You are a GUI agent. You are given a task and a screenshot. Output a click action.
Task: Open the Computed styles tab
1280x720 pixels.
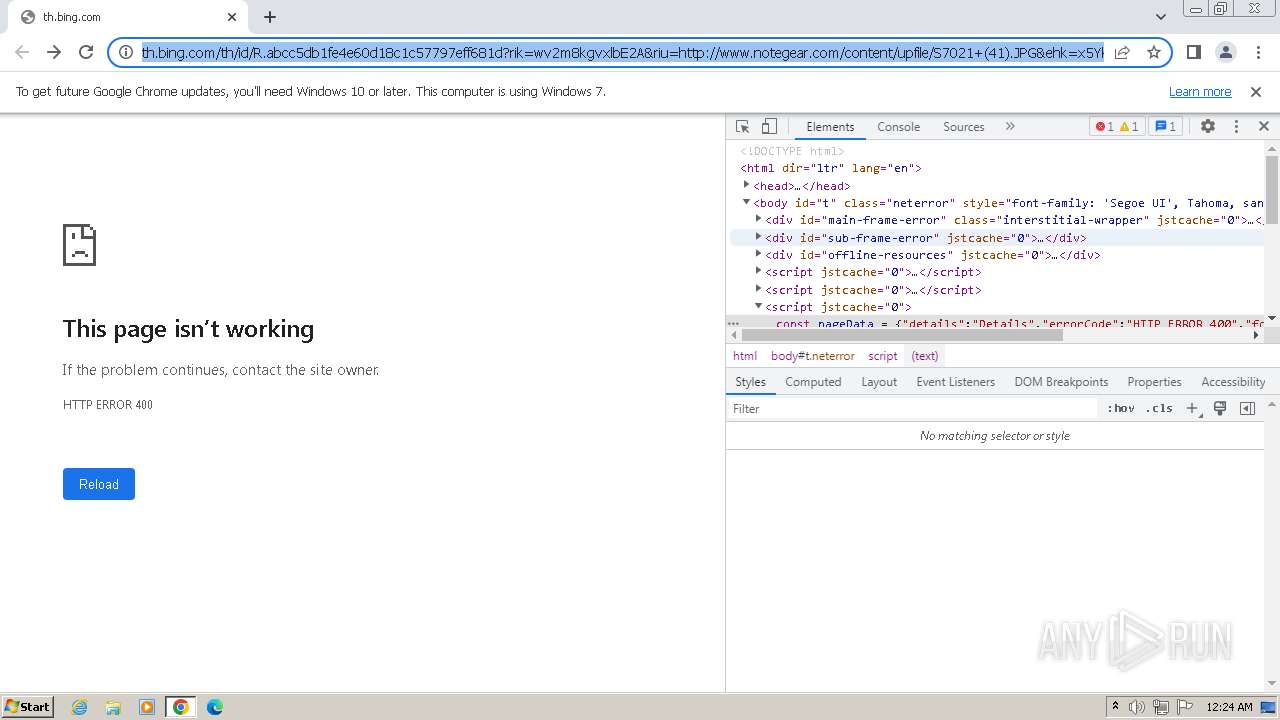click(813, 382)
